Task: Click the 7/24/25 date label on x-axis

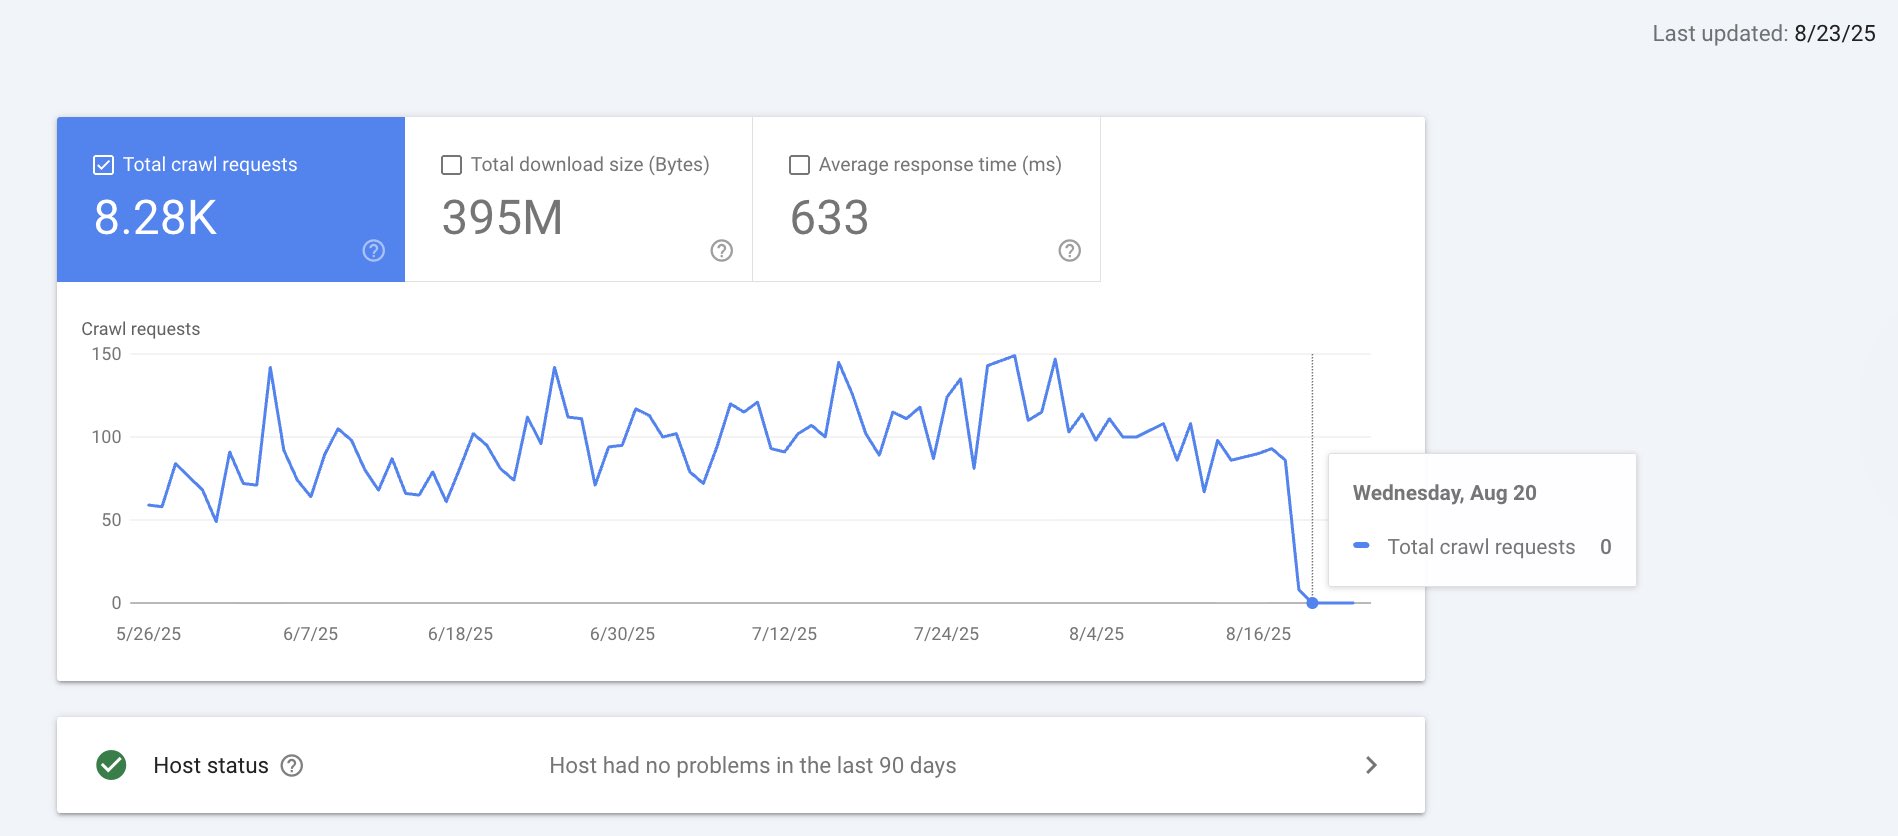Action: [946, 634]
